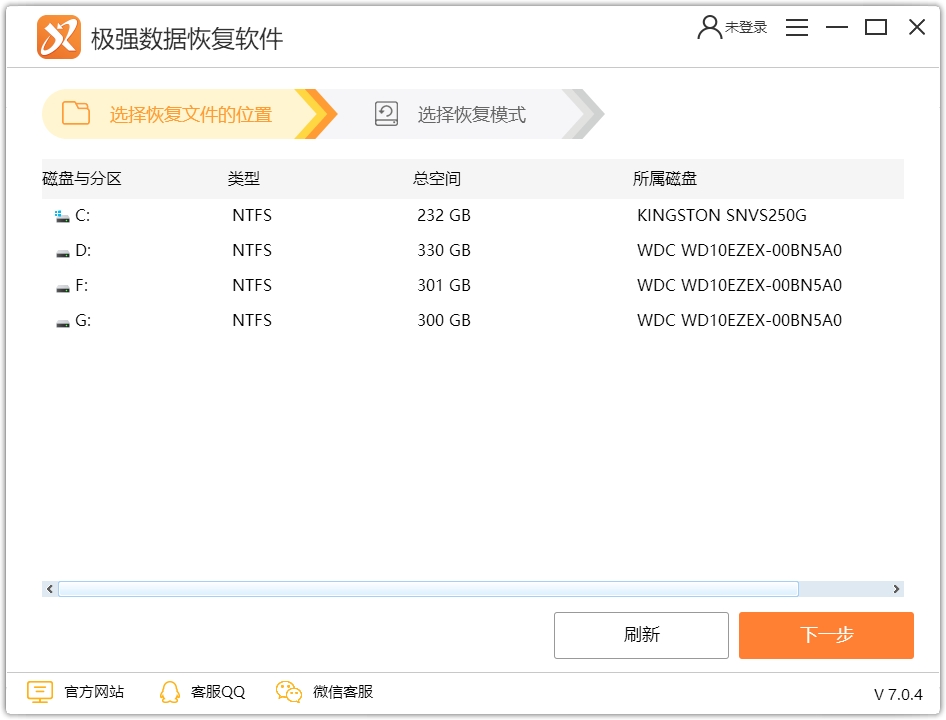Click the 所属磁盘 column header
This screenshot has height=720, width=946.
point(666,178)
